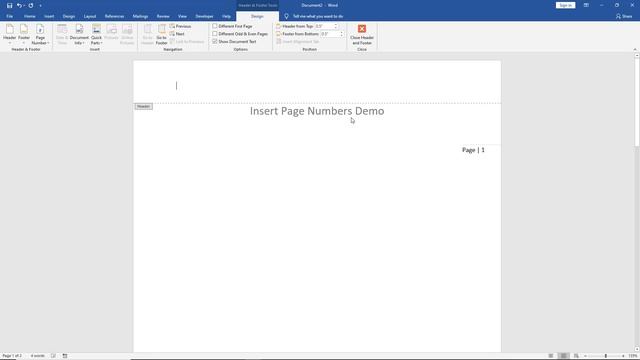Insert Date & Time
Image resolution: width=640 pixels, height=360 pixels.
[62, 34]
